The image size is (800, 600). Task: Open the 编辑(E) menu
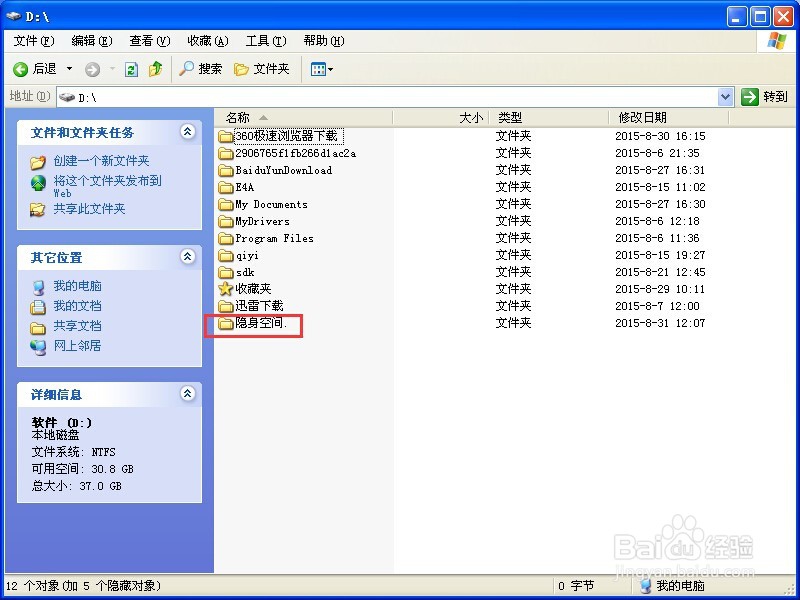92,41
